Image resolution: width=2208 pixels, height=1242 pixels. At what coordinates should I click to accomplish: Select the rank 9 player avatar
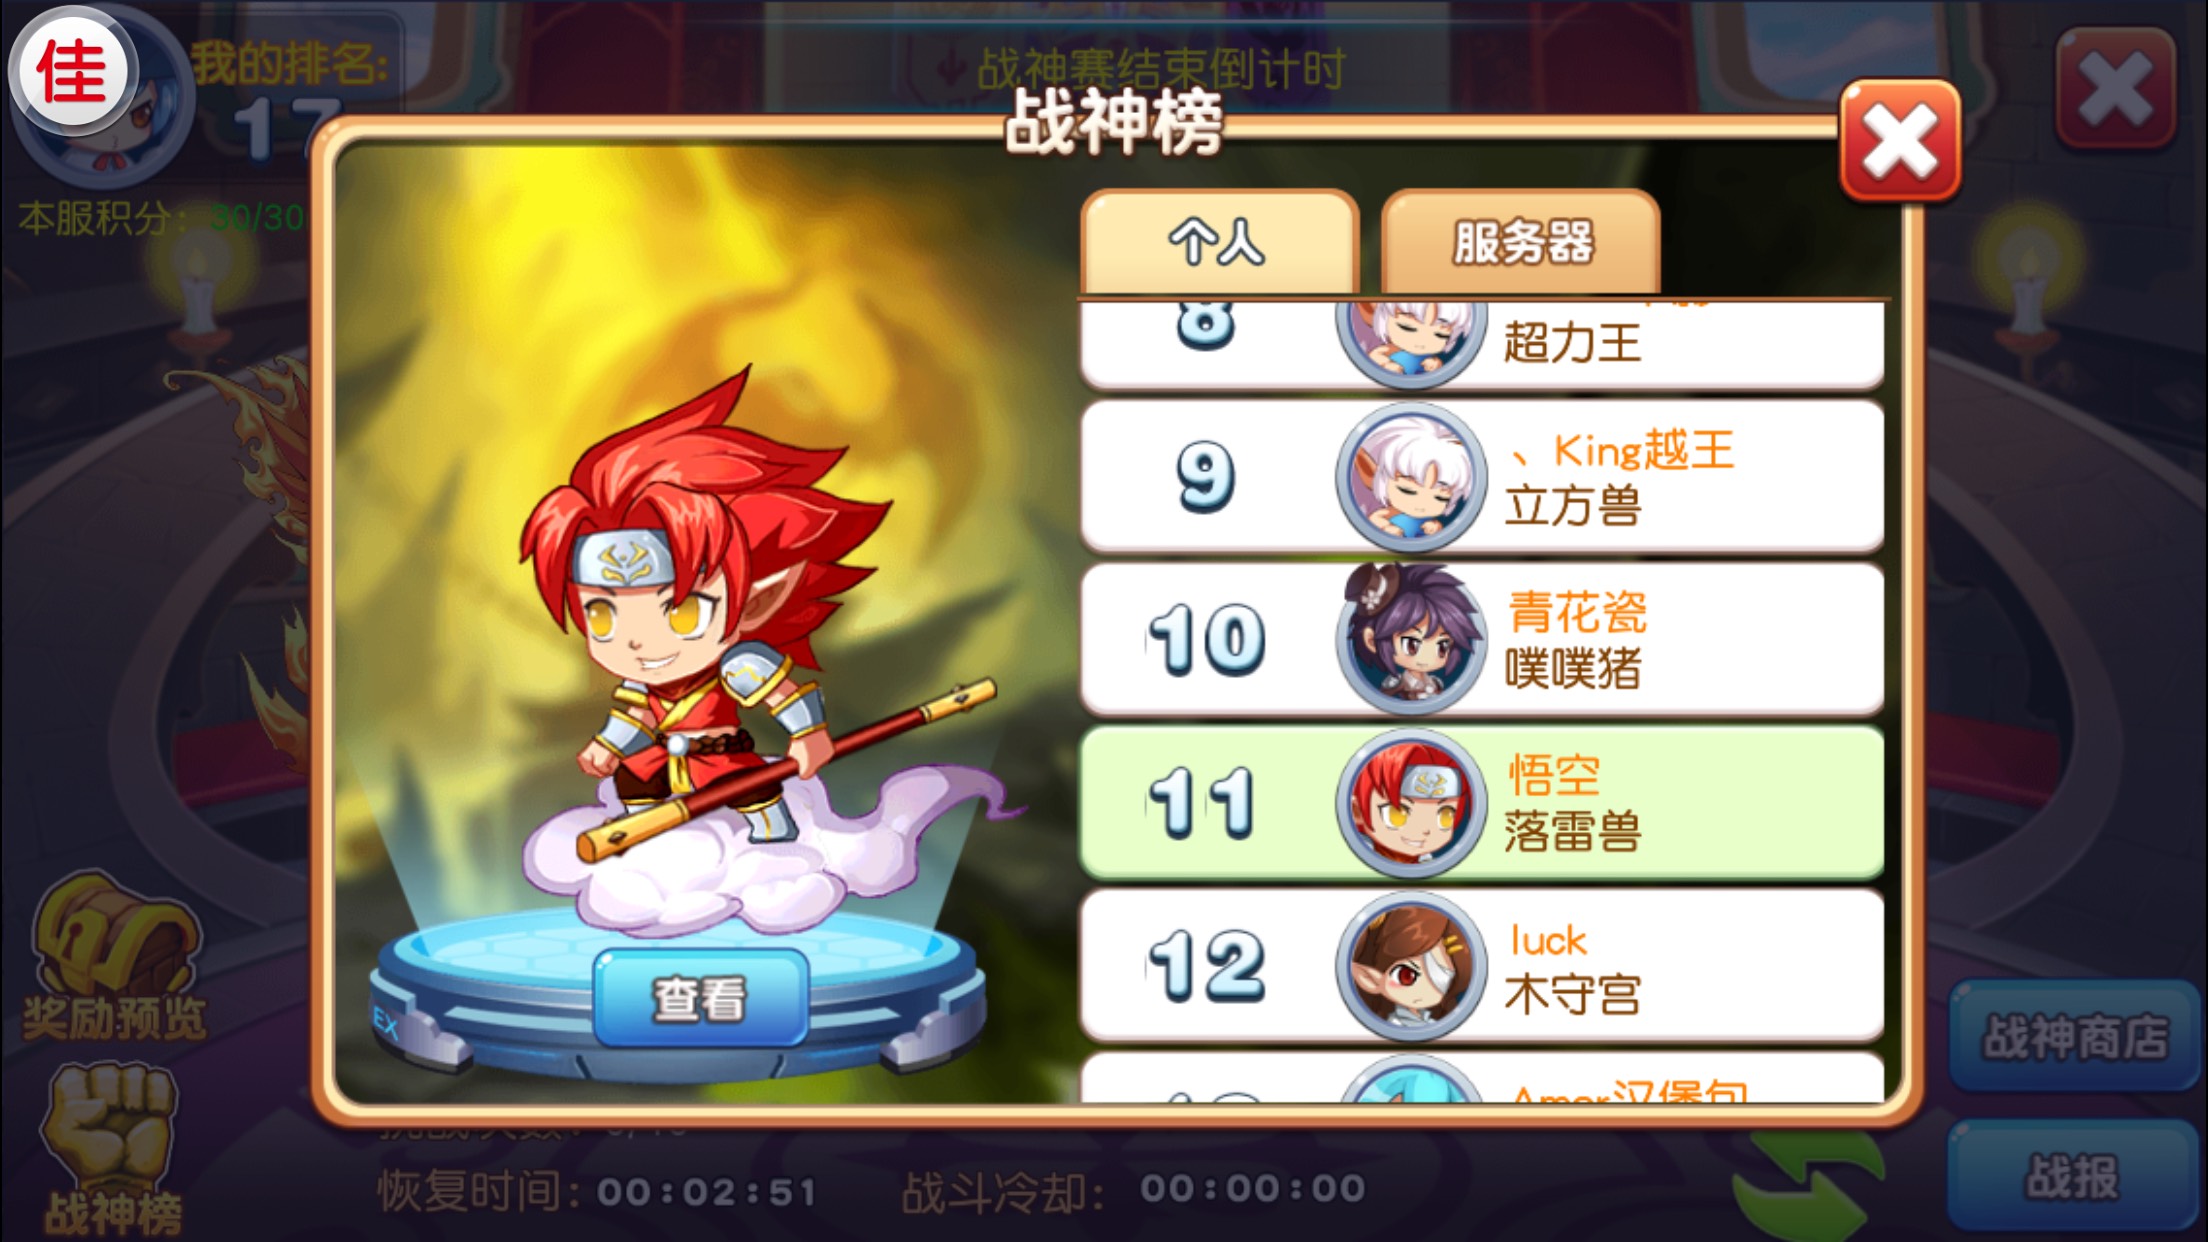coord(1411,477)
